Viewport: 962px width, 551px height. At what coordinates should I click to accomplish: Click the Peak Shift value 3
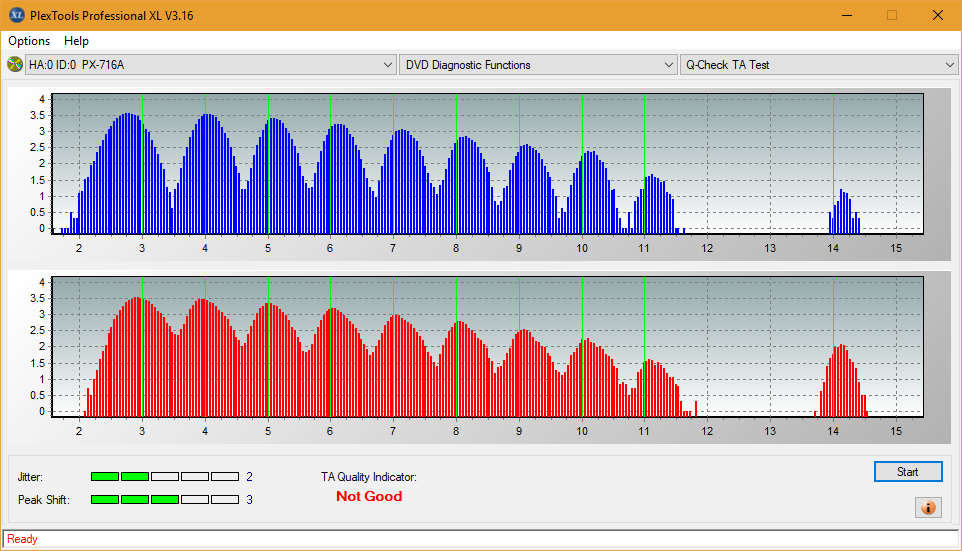tap(249, 500)
